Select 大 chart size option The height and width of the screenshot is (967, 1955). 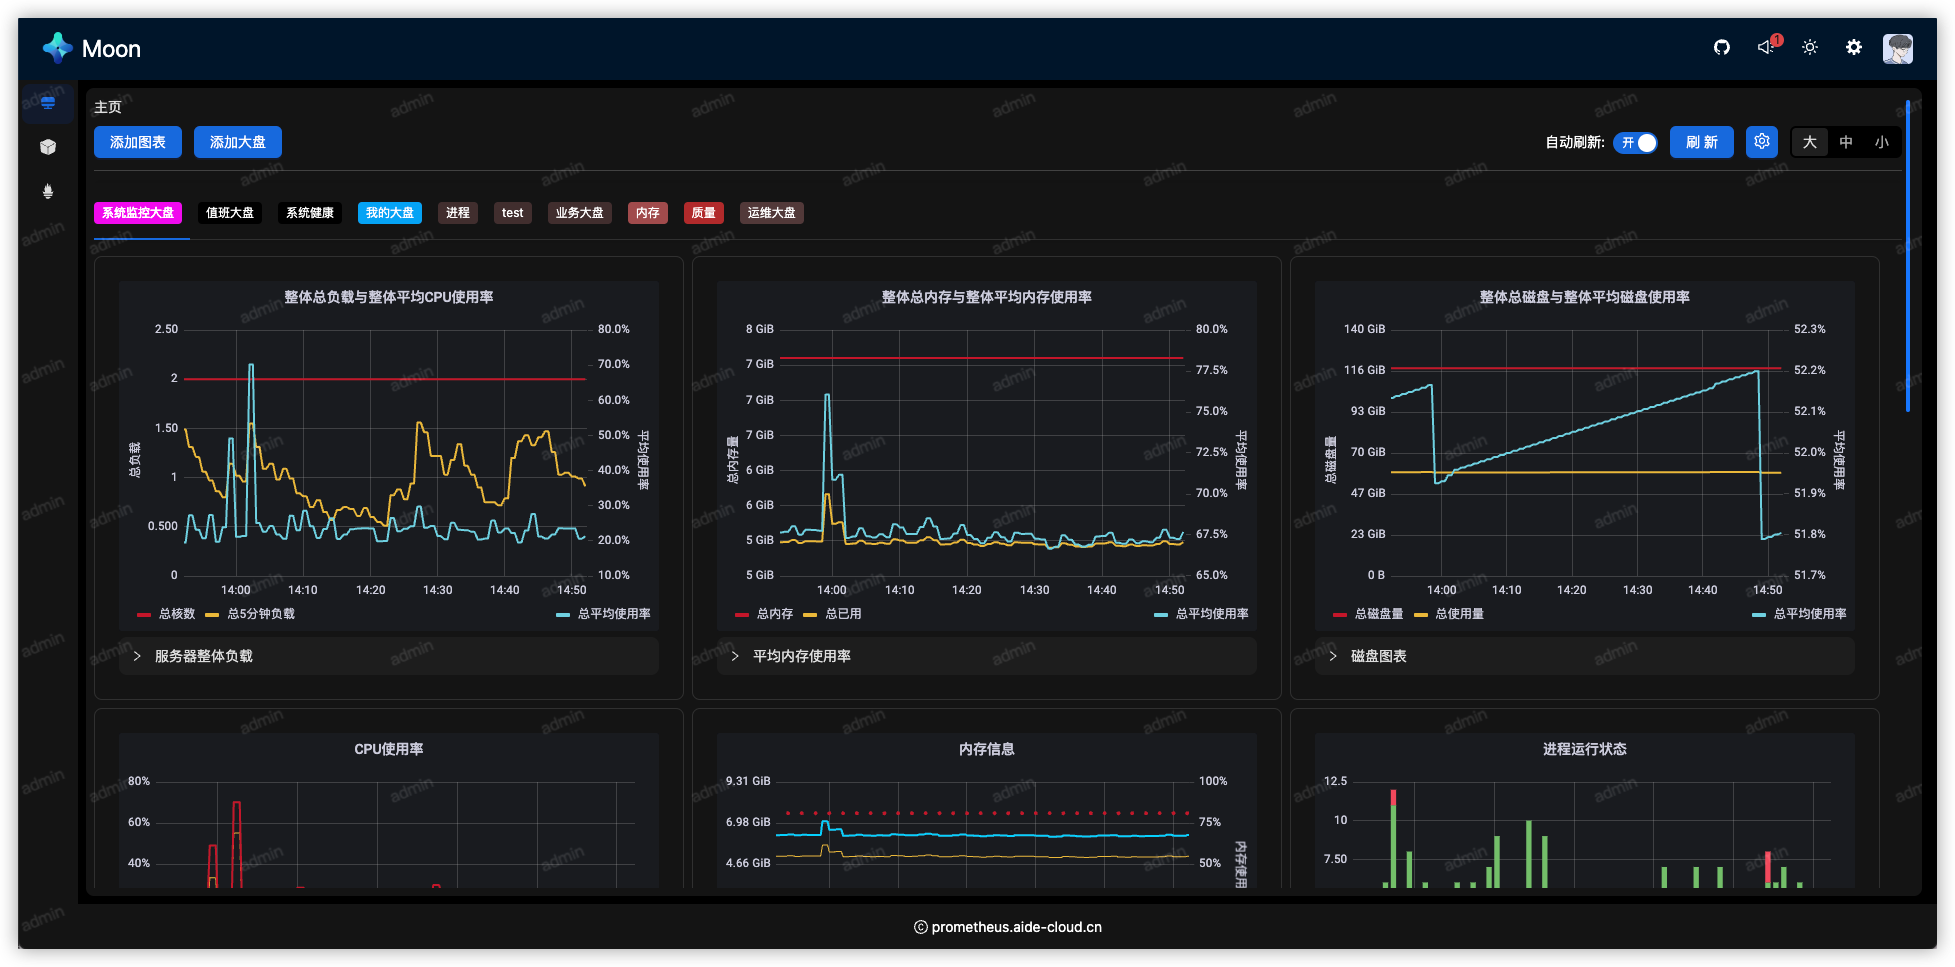coord(1809,142)
